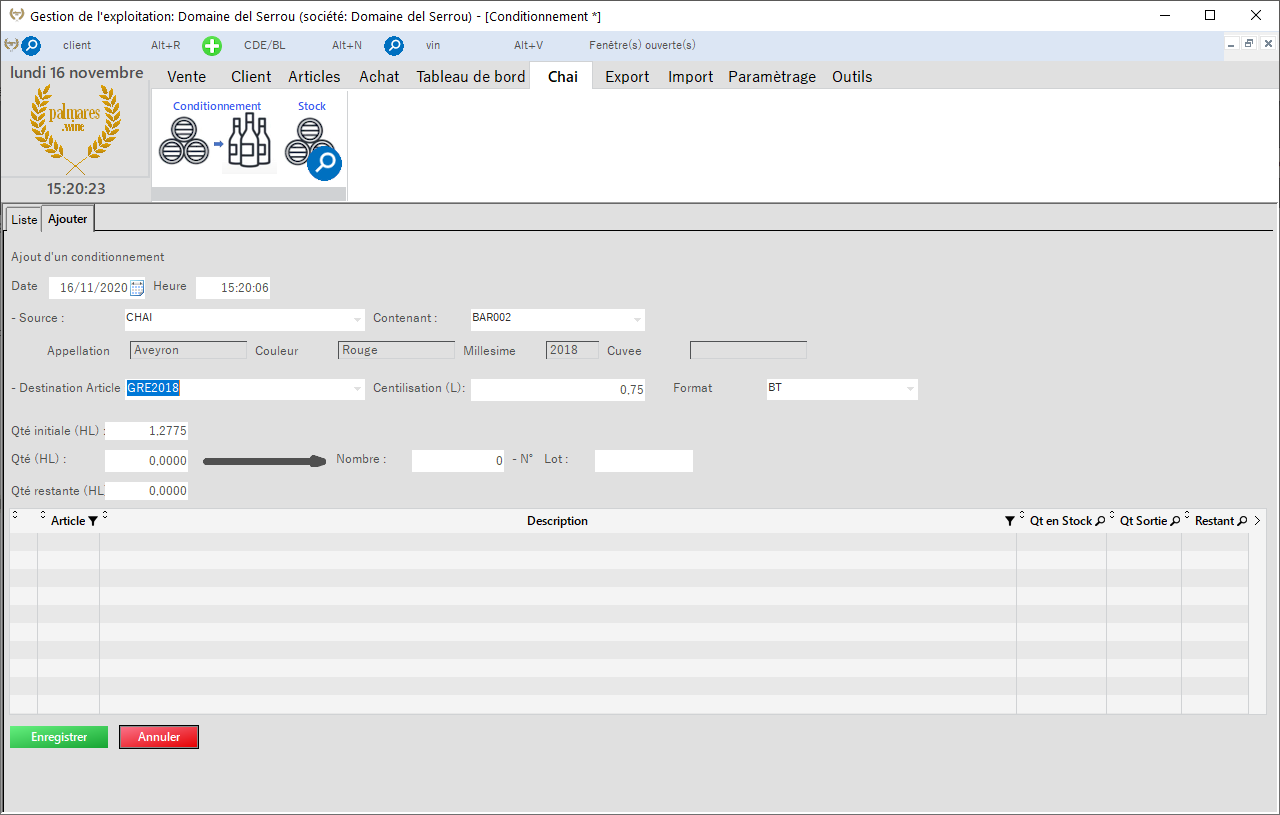
Task: Open the Paramètrage menu
Action: coord(771,77)
